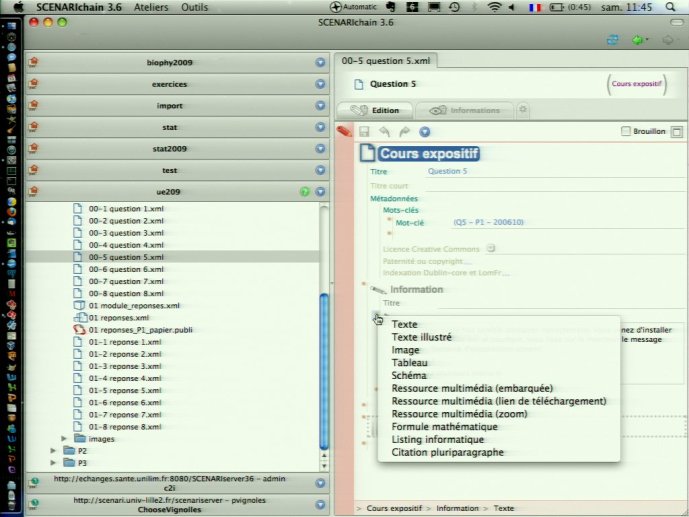Open the test workshop dropdown arrow
The height and width of the screenshot is (517, 689).
tap(320, 170)
